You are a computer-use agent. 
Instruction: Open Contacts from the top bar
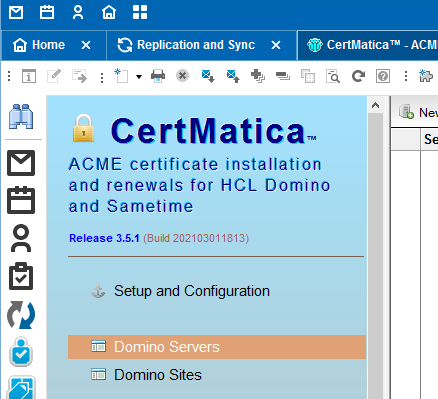point(78,13)
